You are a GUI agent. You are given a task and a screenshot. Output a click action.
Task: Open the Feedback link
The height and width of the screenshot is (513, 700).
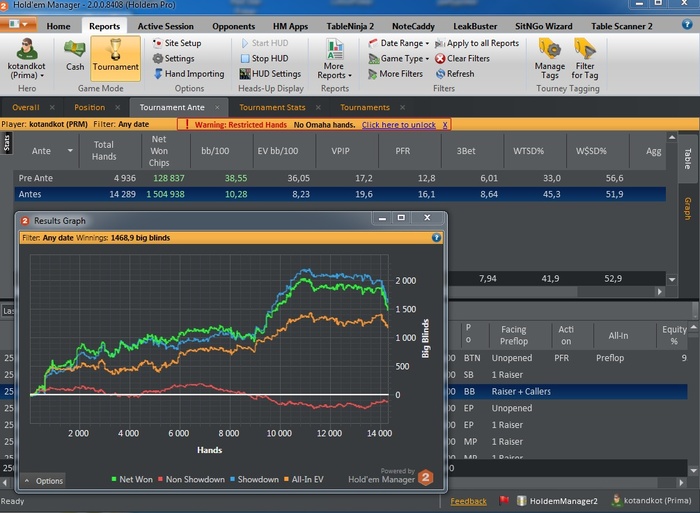[468, 501]
